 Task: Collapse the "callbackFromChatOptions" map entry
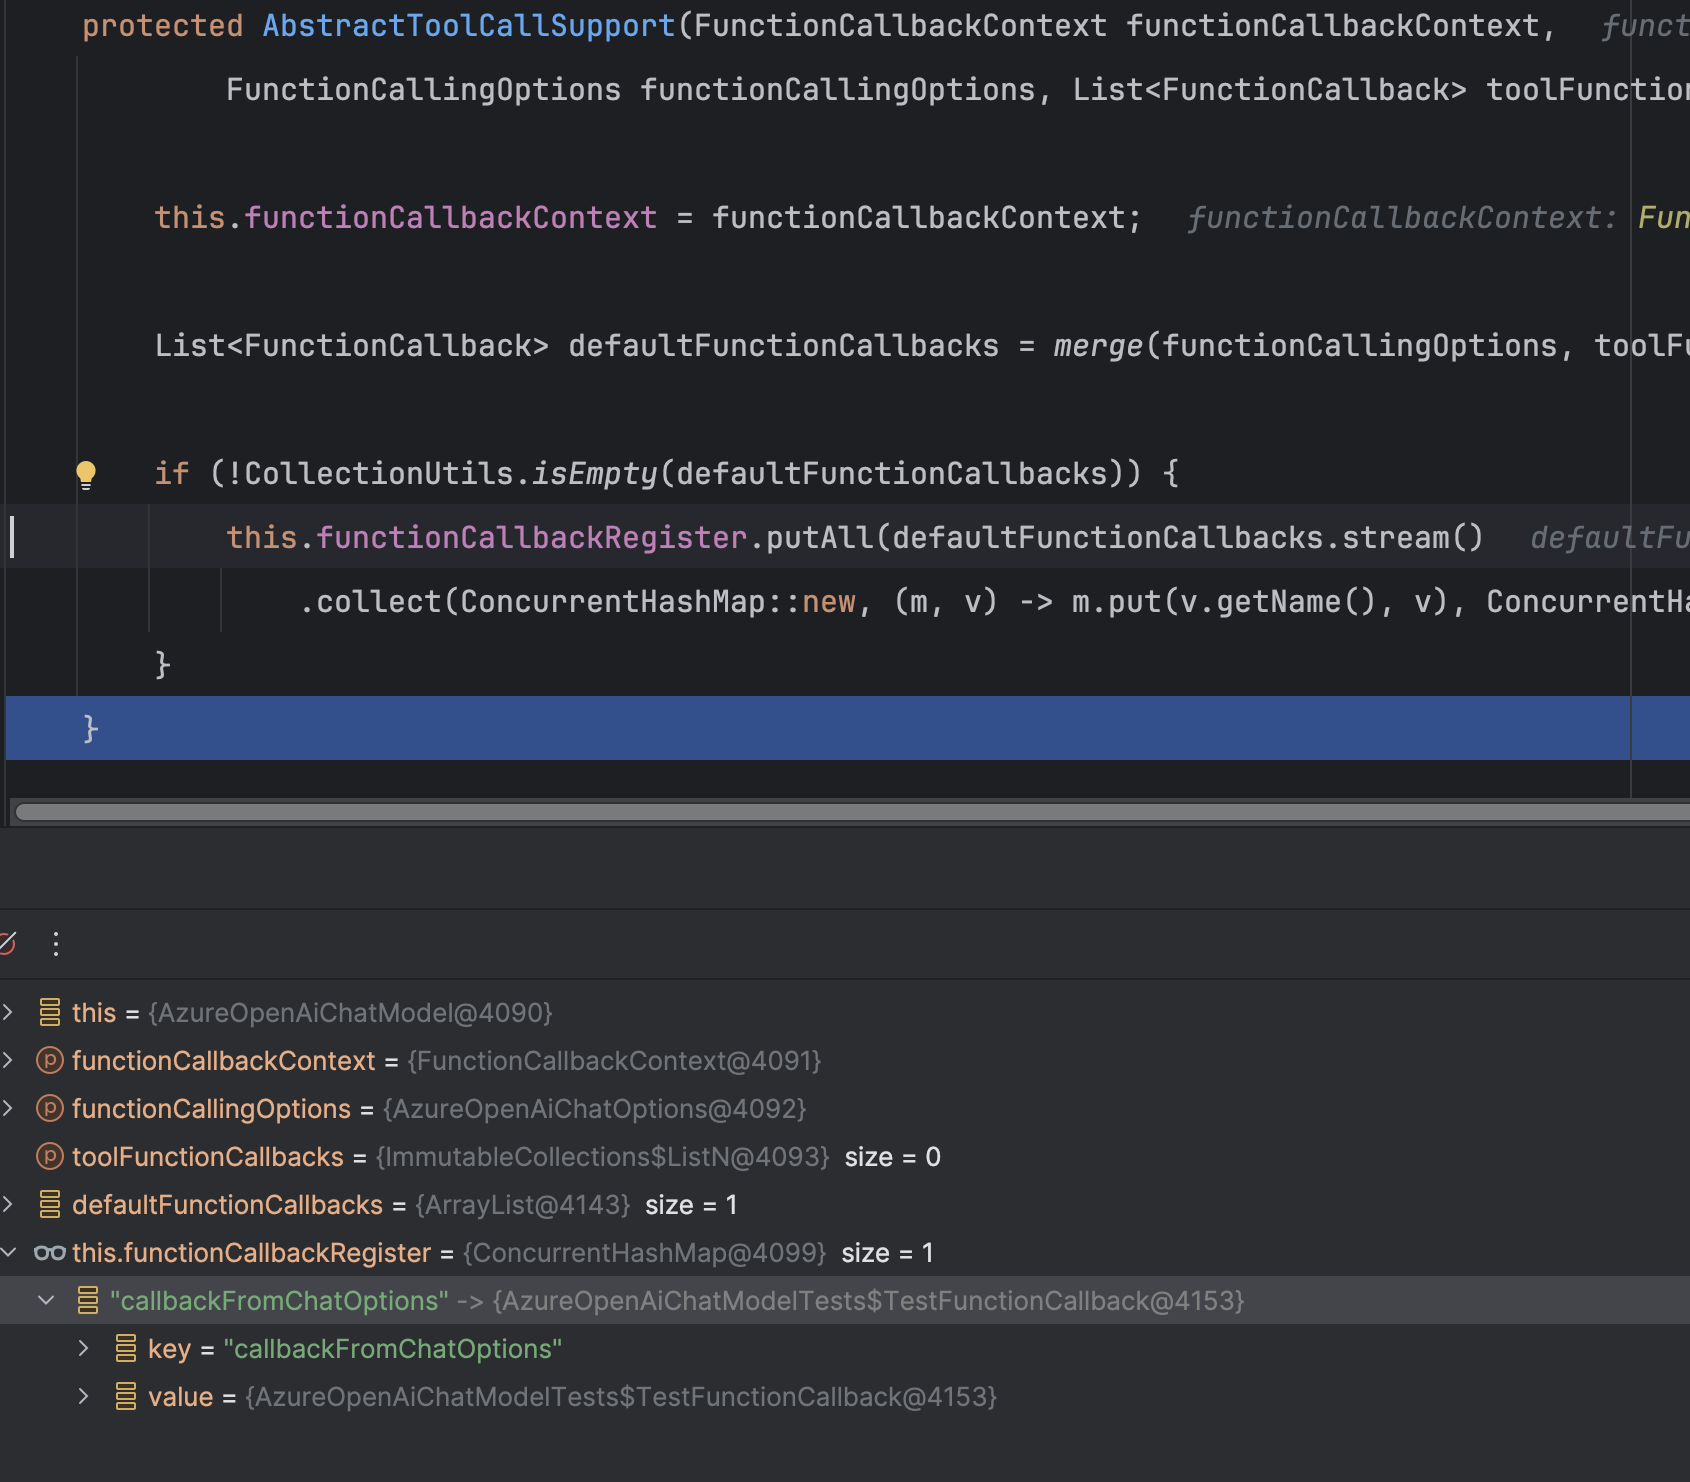click(x=46, y=1300)
